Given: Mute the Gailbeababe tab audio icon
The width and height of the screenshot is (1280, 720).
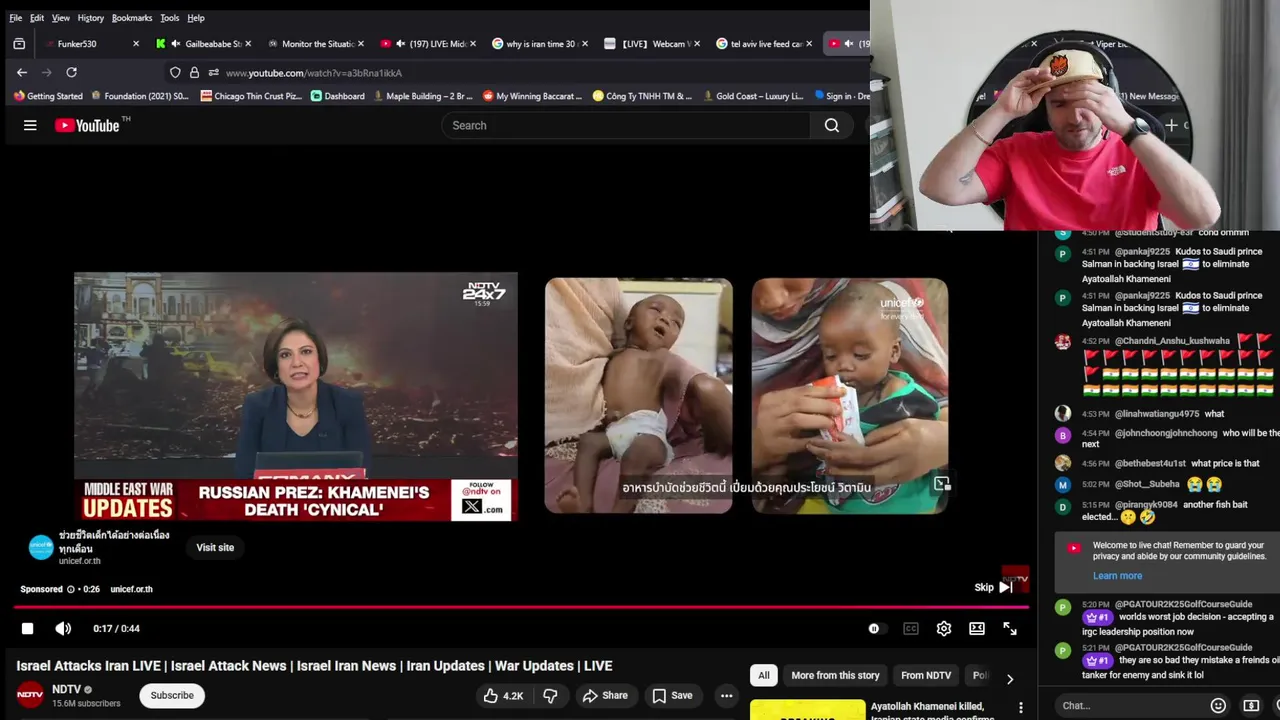Looking at the screenshot, I should [175, 44].
